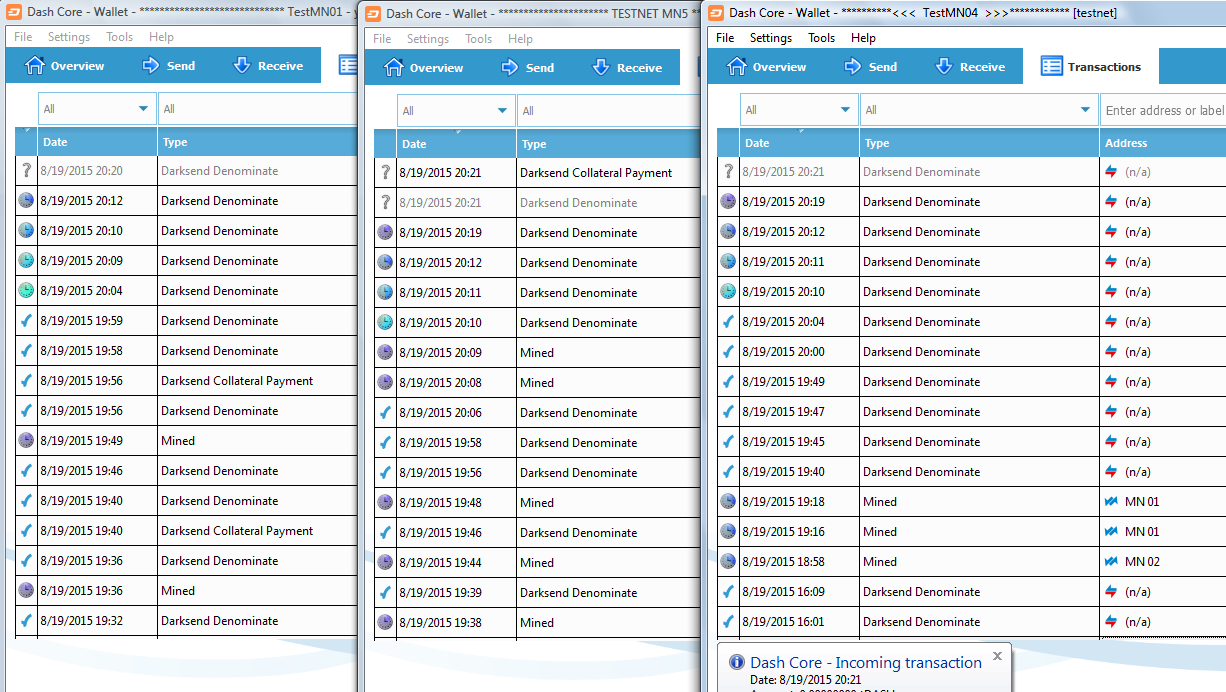Image resolution: width=1226 pixels, height=692 pixels.
Task: Select Darksend Collateral Payment 19:40 row in TestMN01
Action: (x=186, y=531)
